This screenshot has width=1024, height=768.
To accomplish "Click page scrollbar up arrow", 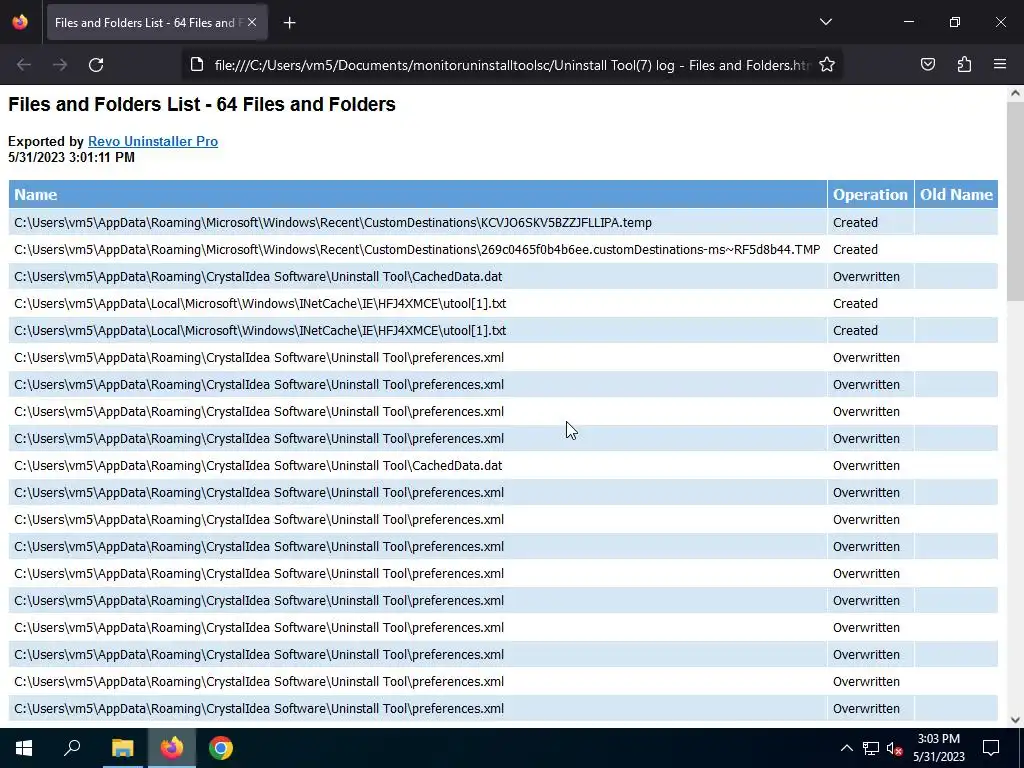I will pos(1015,93).
